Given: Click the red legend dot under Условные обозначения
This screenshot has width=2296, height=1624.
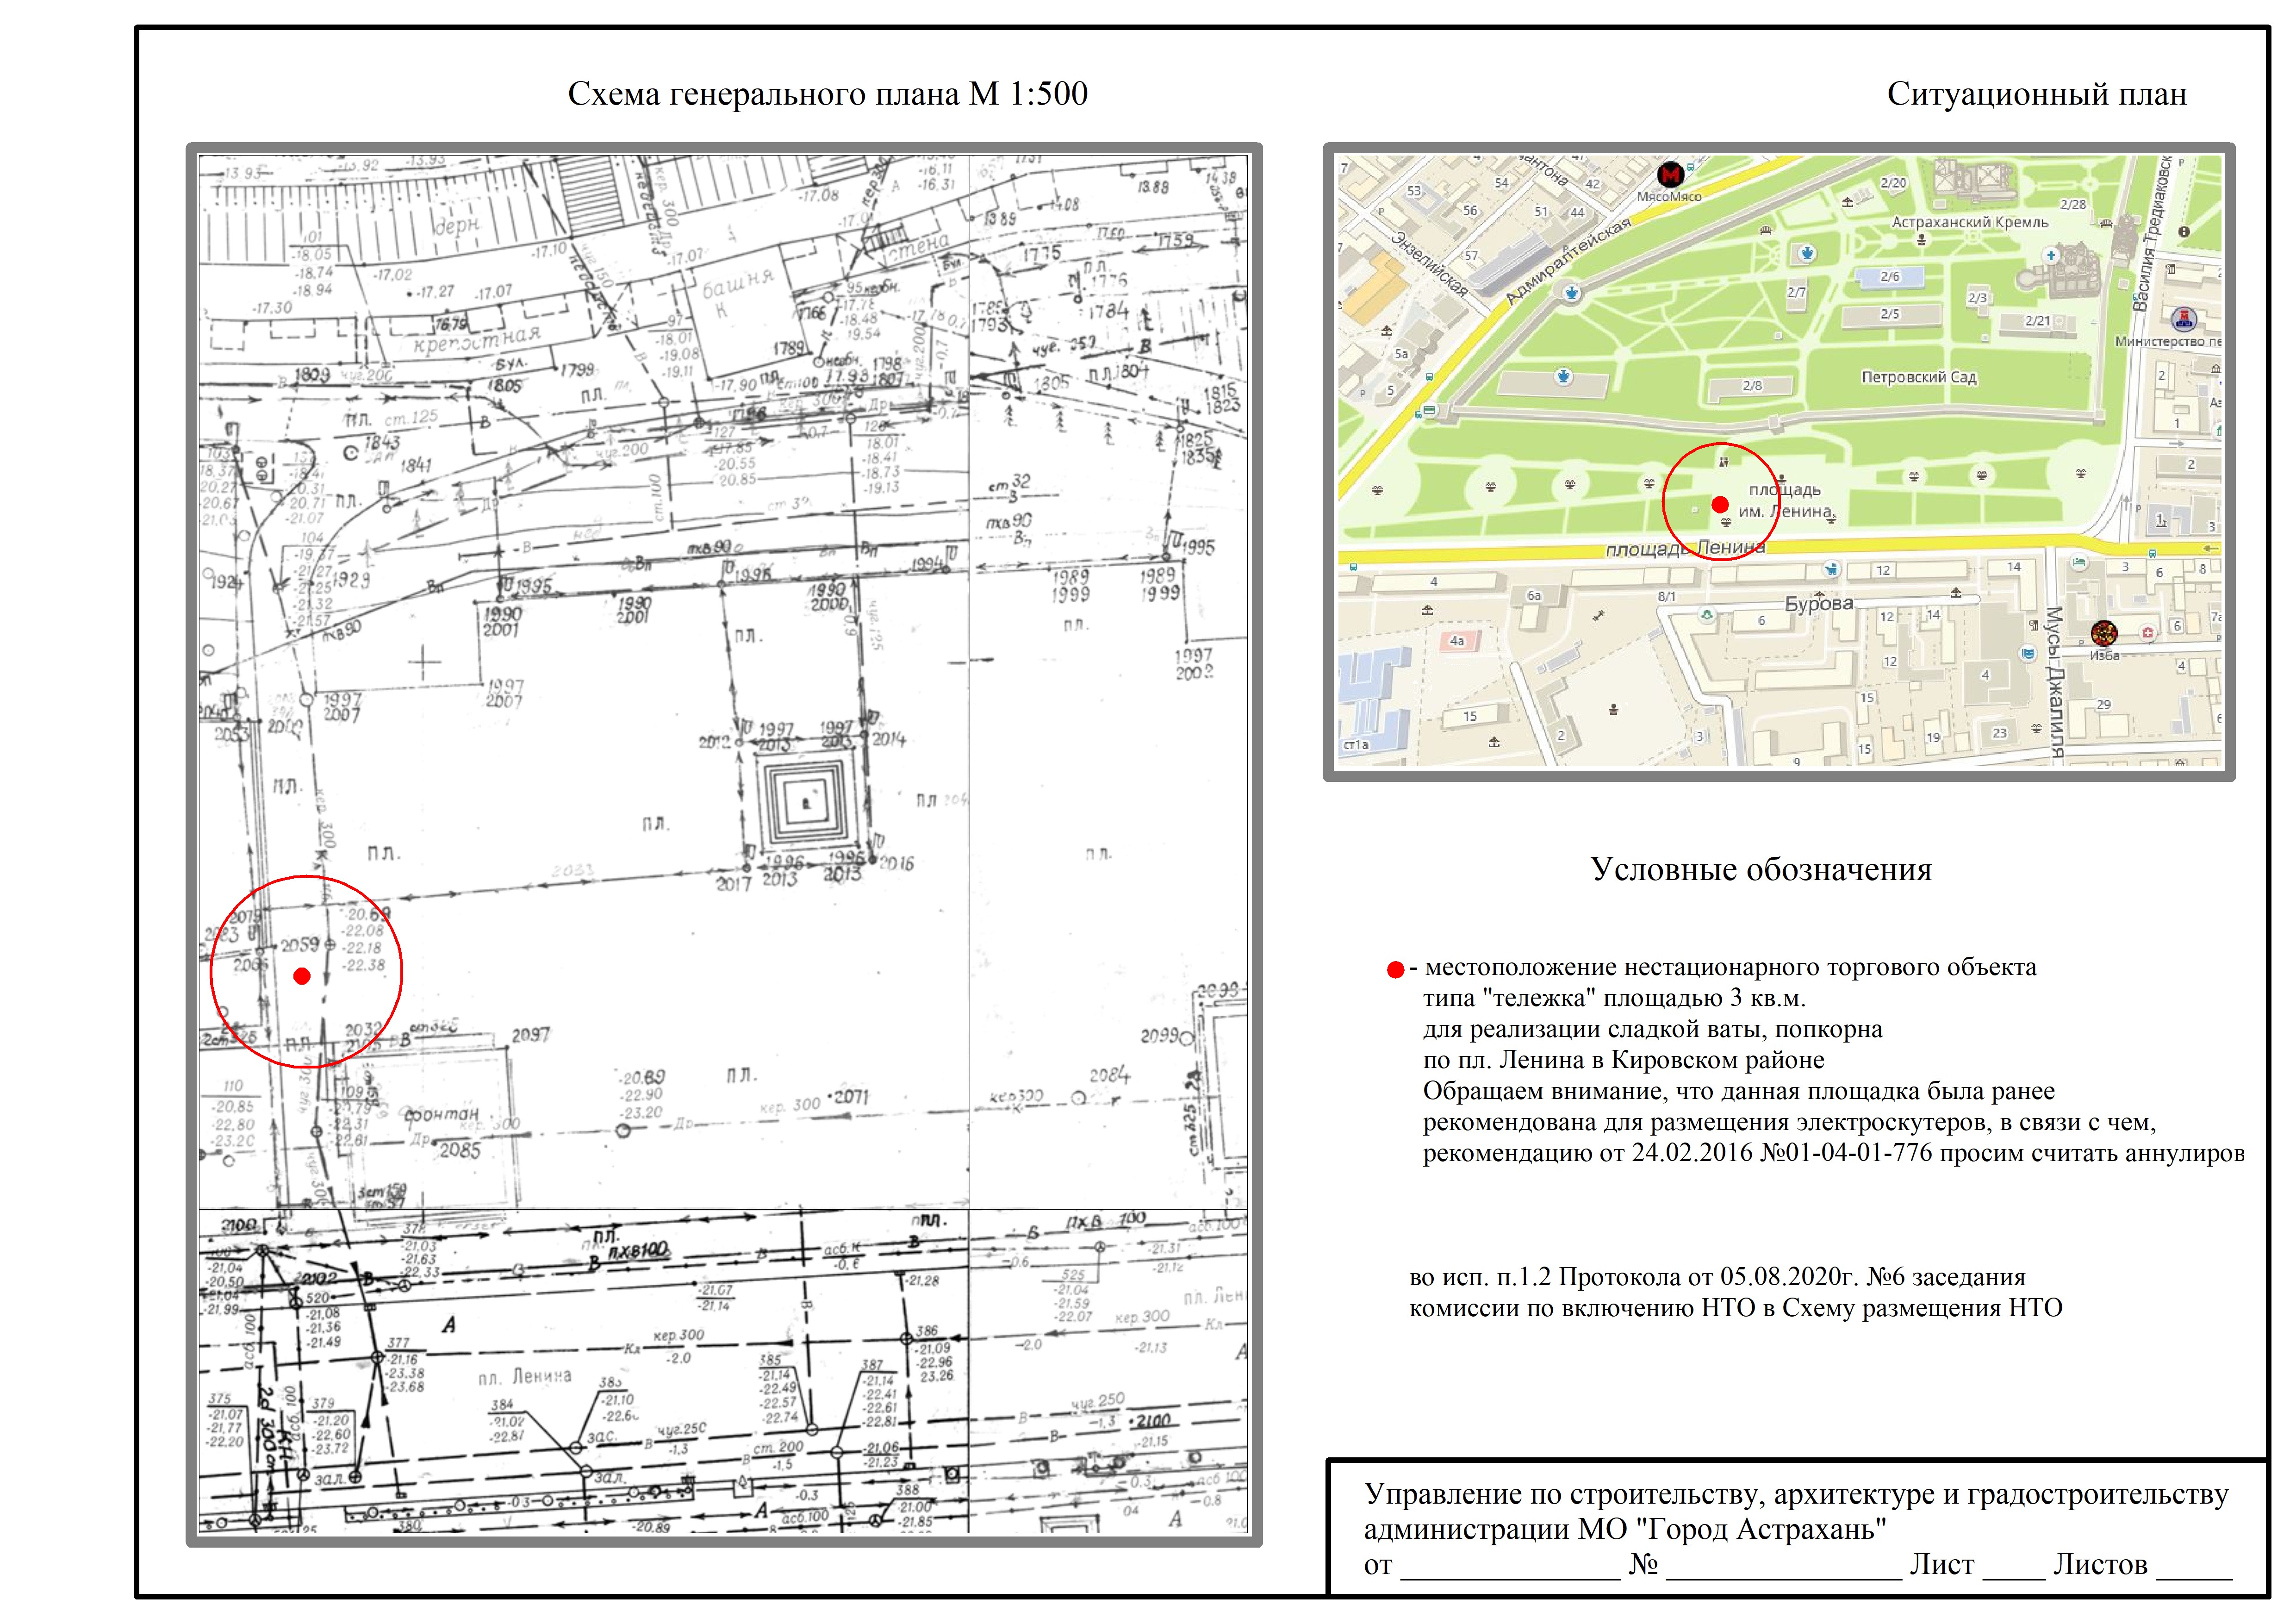Looking at the screenshot, I should coord(1395,969).
